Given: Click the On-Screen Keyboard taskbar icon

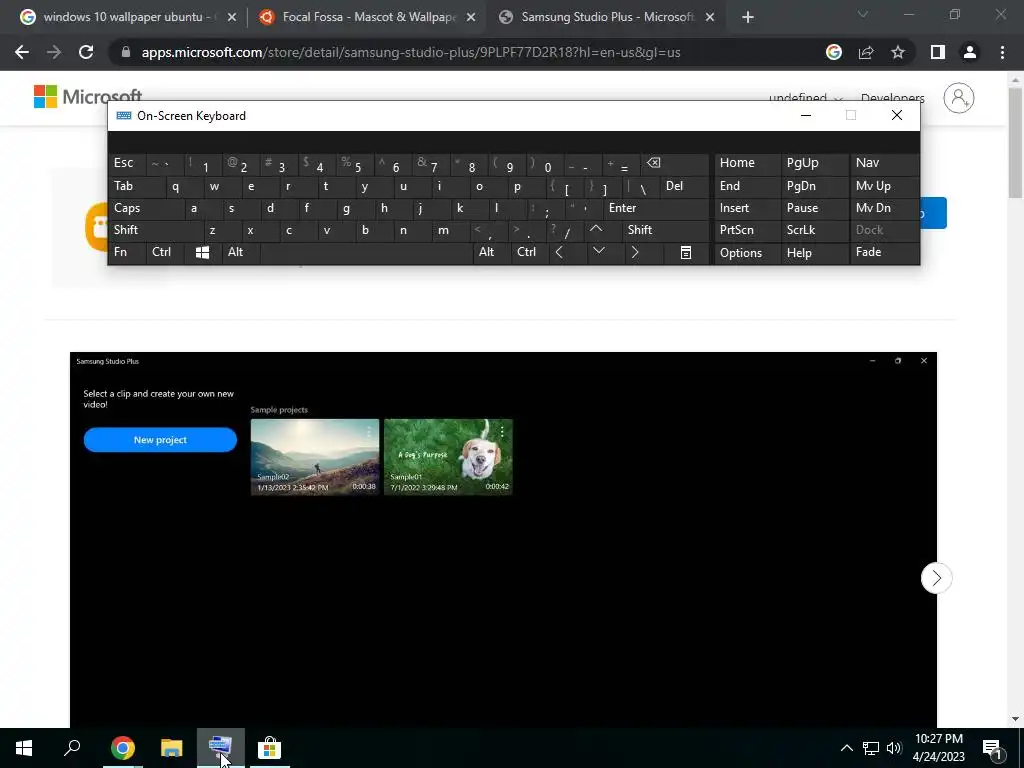Looking at the screenshot, I should (x=220, y=748).
